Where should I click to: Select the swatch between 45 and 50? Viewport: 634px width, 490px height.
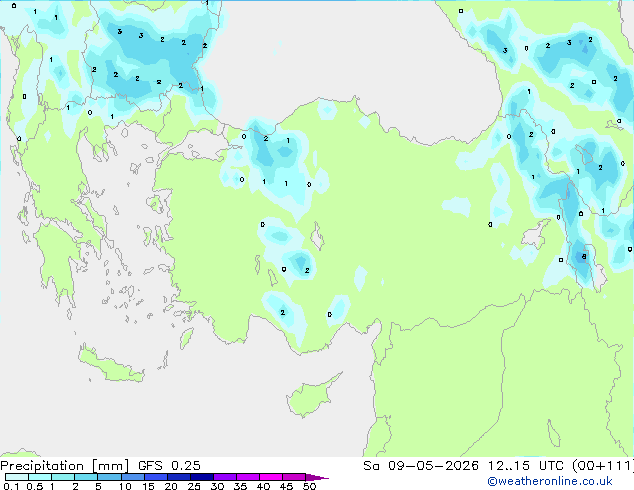pyautogui.click(x=294, y=477)
